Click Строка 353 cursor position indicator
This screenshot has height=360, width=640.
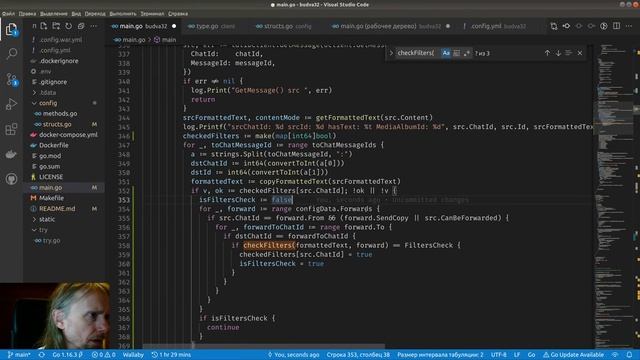click(x=358, y=355)
